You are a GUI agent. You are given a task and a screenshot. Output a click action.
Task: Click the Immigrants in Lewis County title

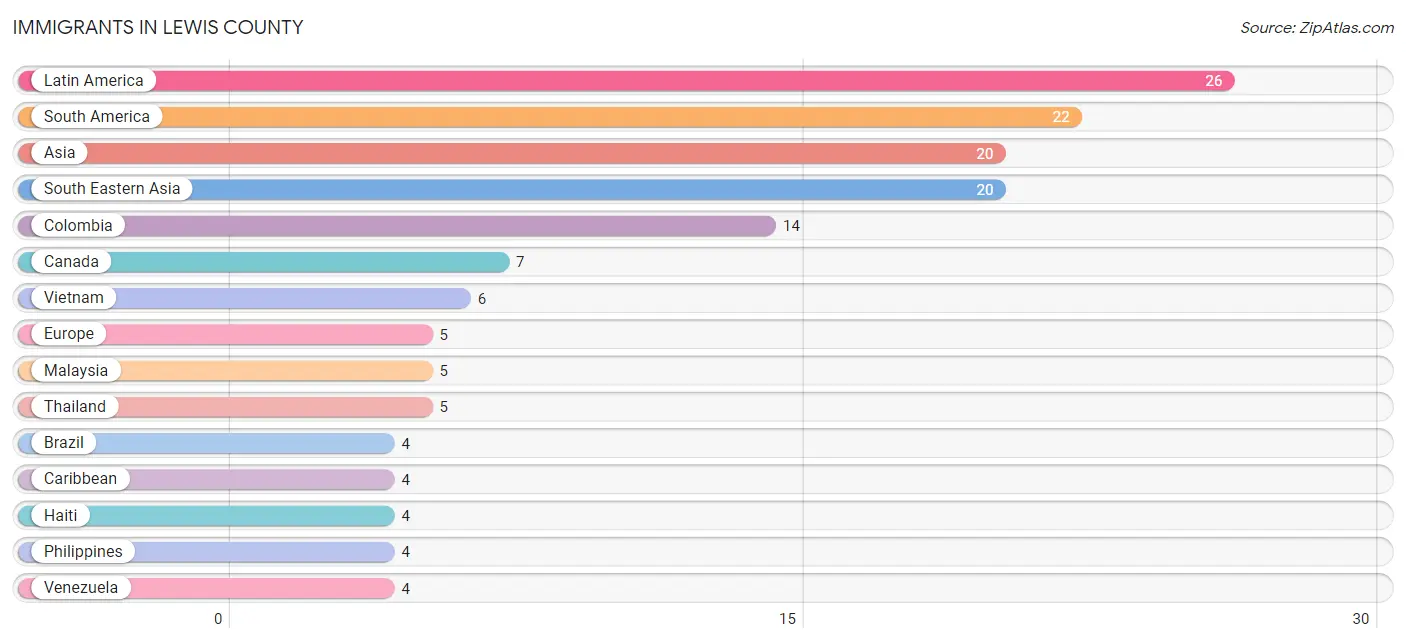158,27
